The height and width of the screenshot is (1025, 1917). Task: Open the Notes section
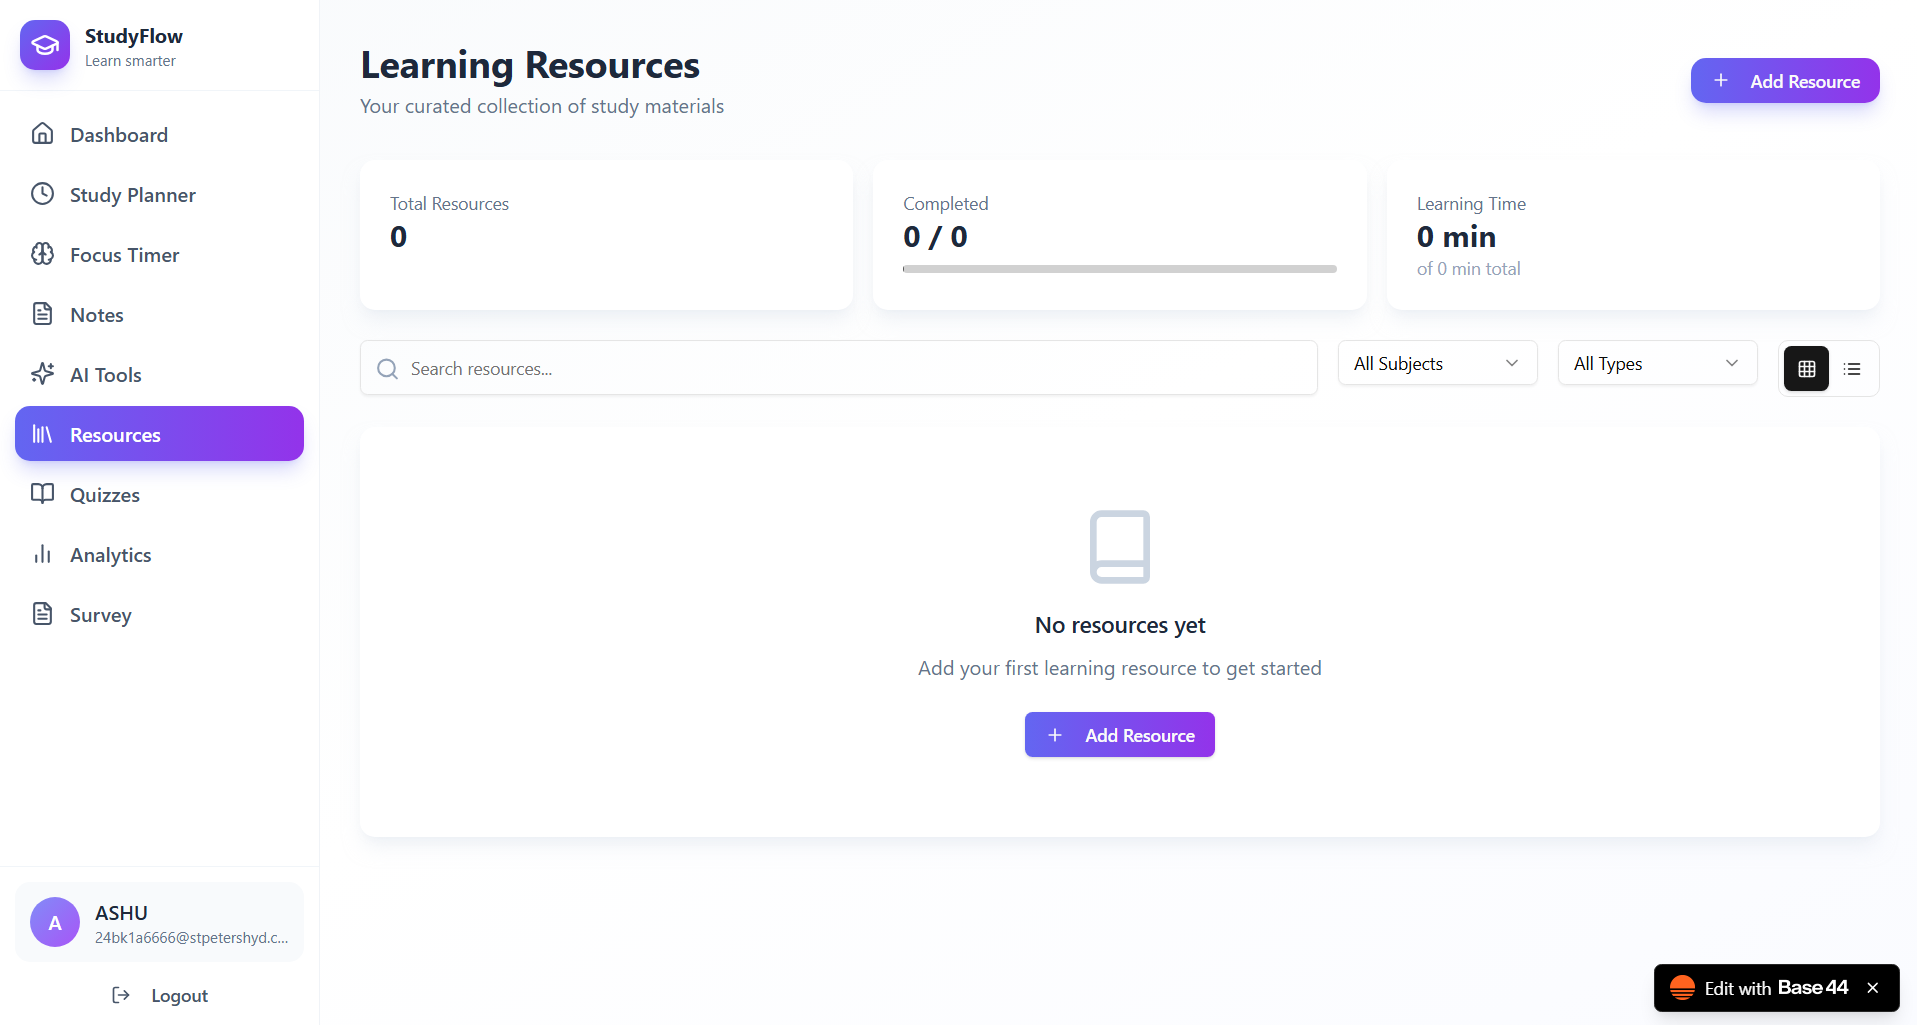[159, 314]
